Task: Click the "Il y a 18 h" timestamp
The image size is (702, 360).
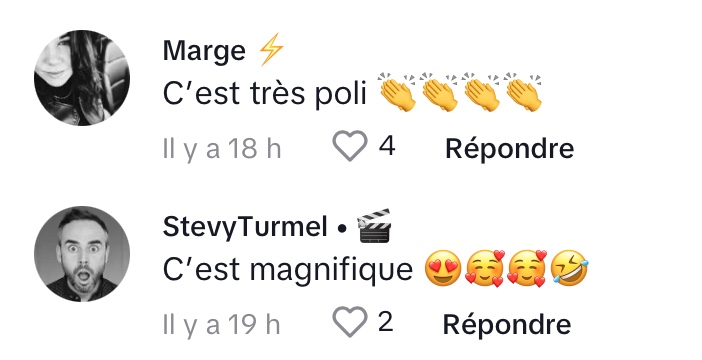Action: pos(222,148)
